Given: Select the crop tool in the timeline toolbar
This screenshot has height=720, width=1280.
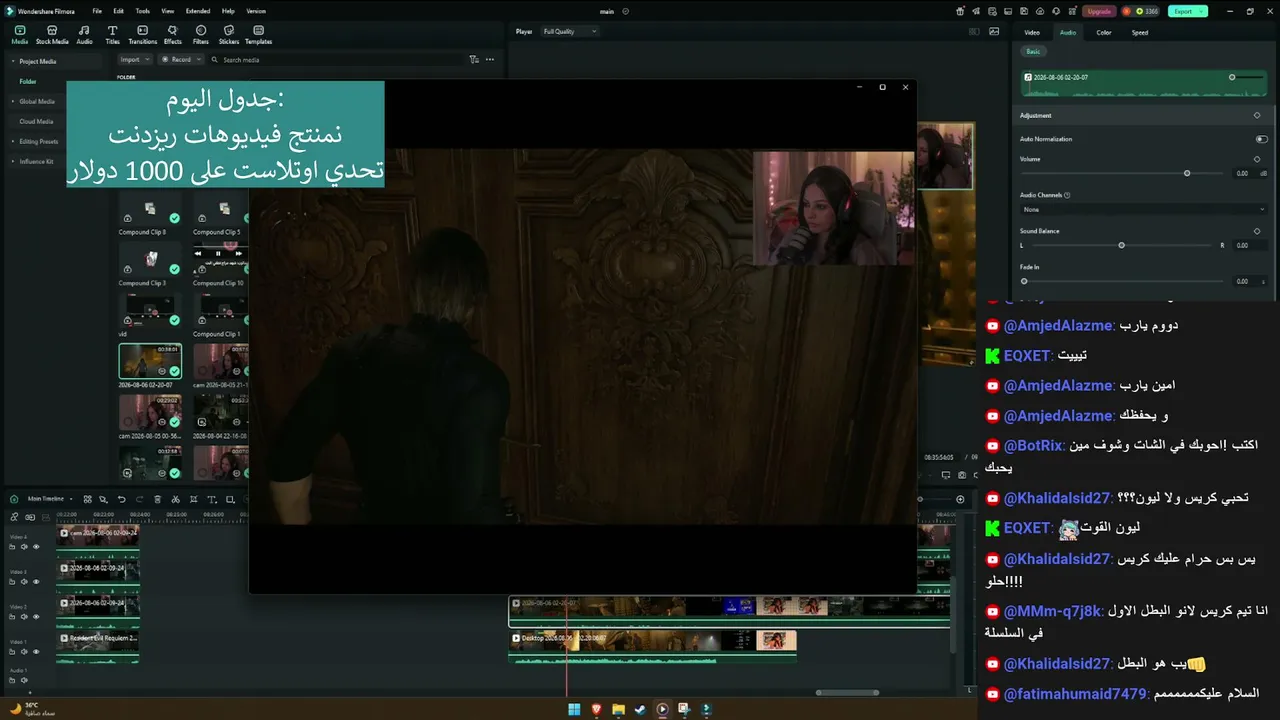Looking at the screenshot, I should [193, 499].
